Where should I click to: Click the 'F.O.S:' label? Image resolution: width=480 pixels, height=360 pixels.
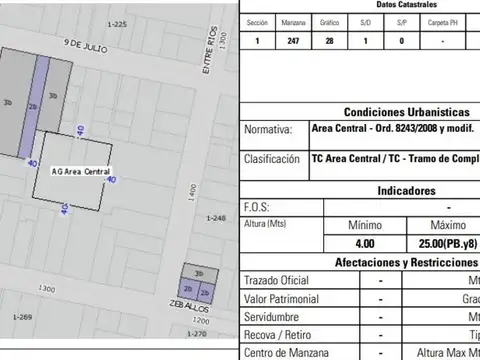tap(256, 207)
